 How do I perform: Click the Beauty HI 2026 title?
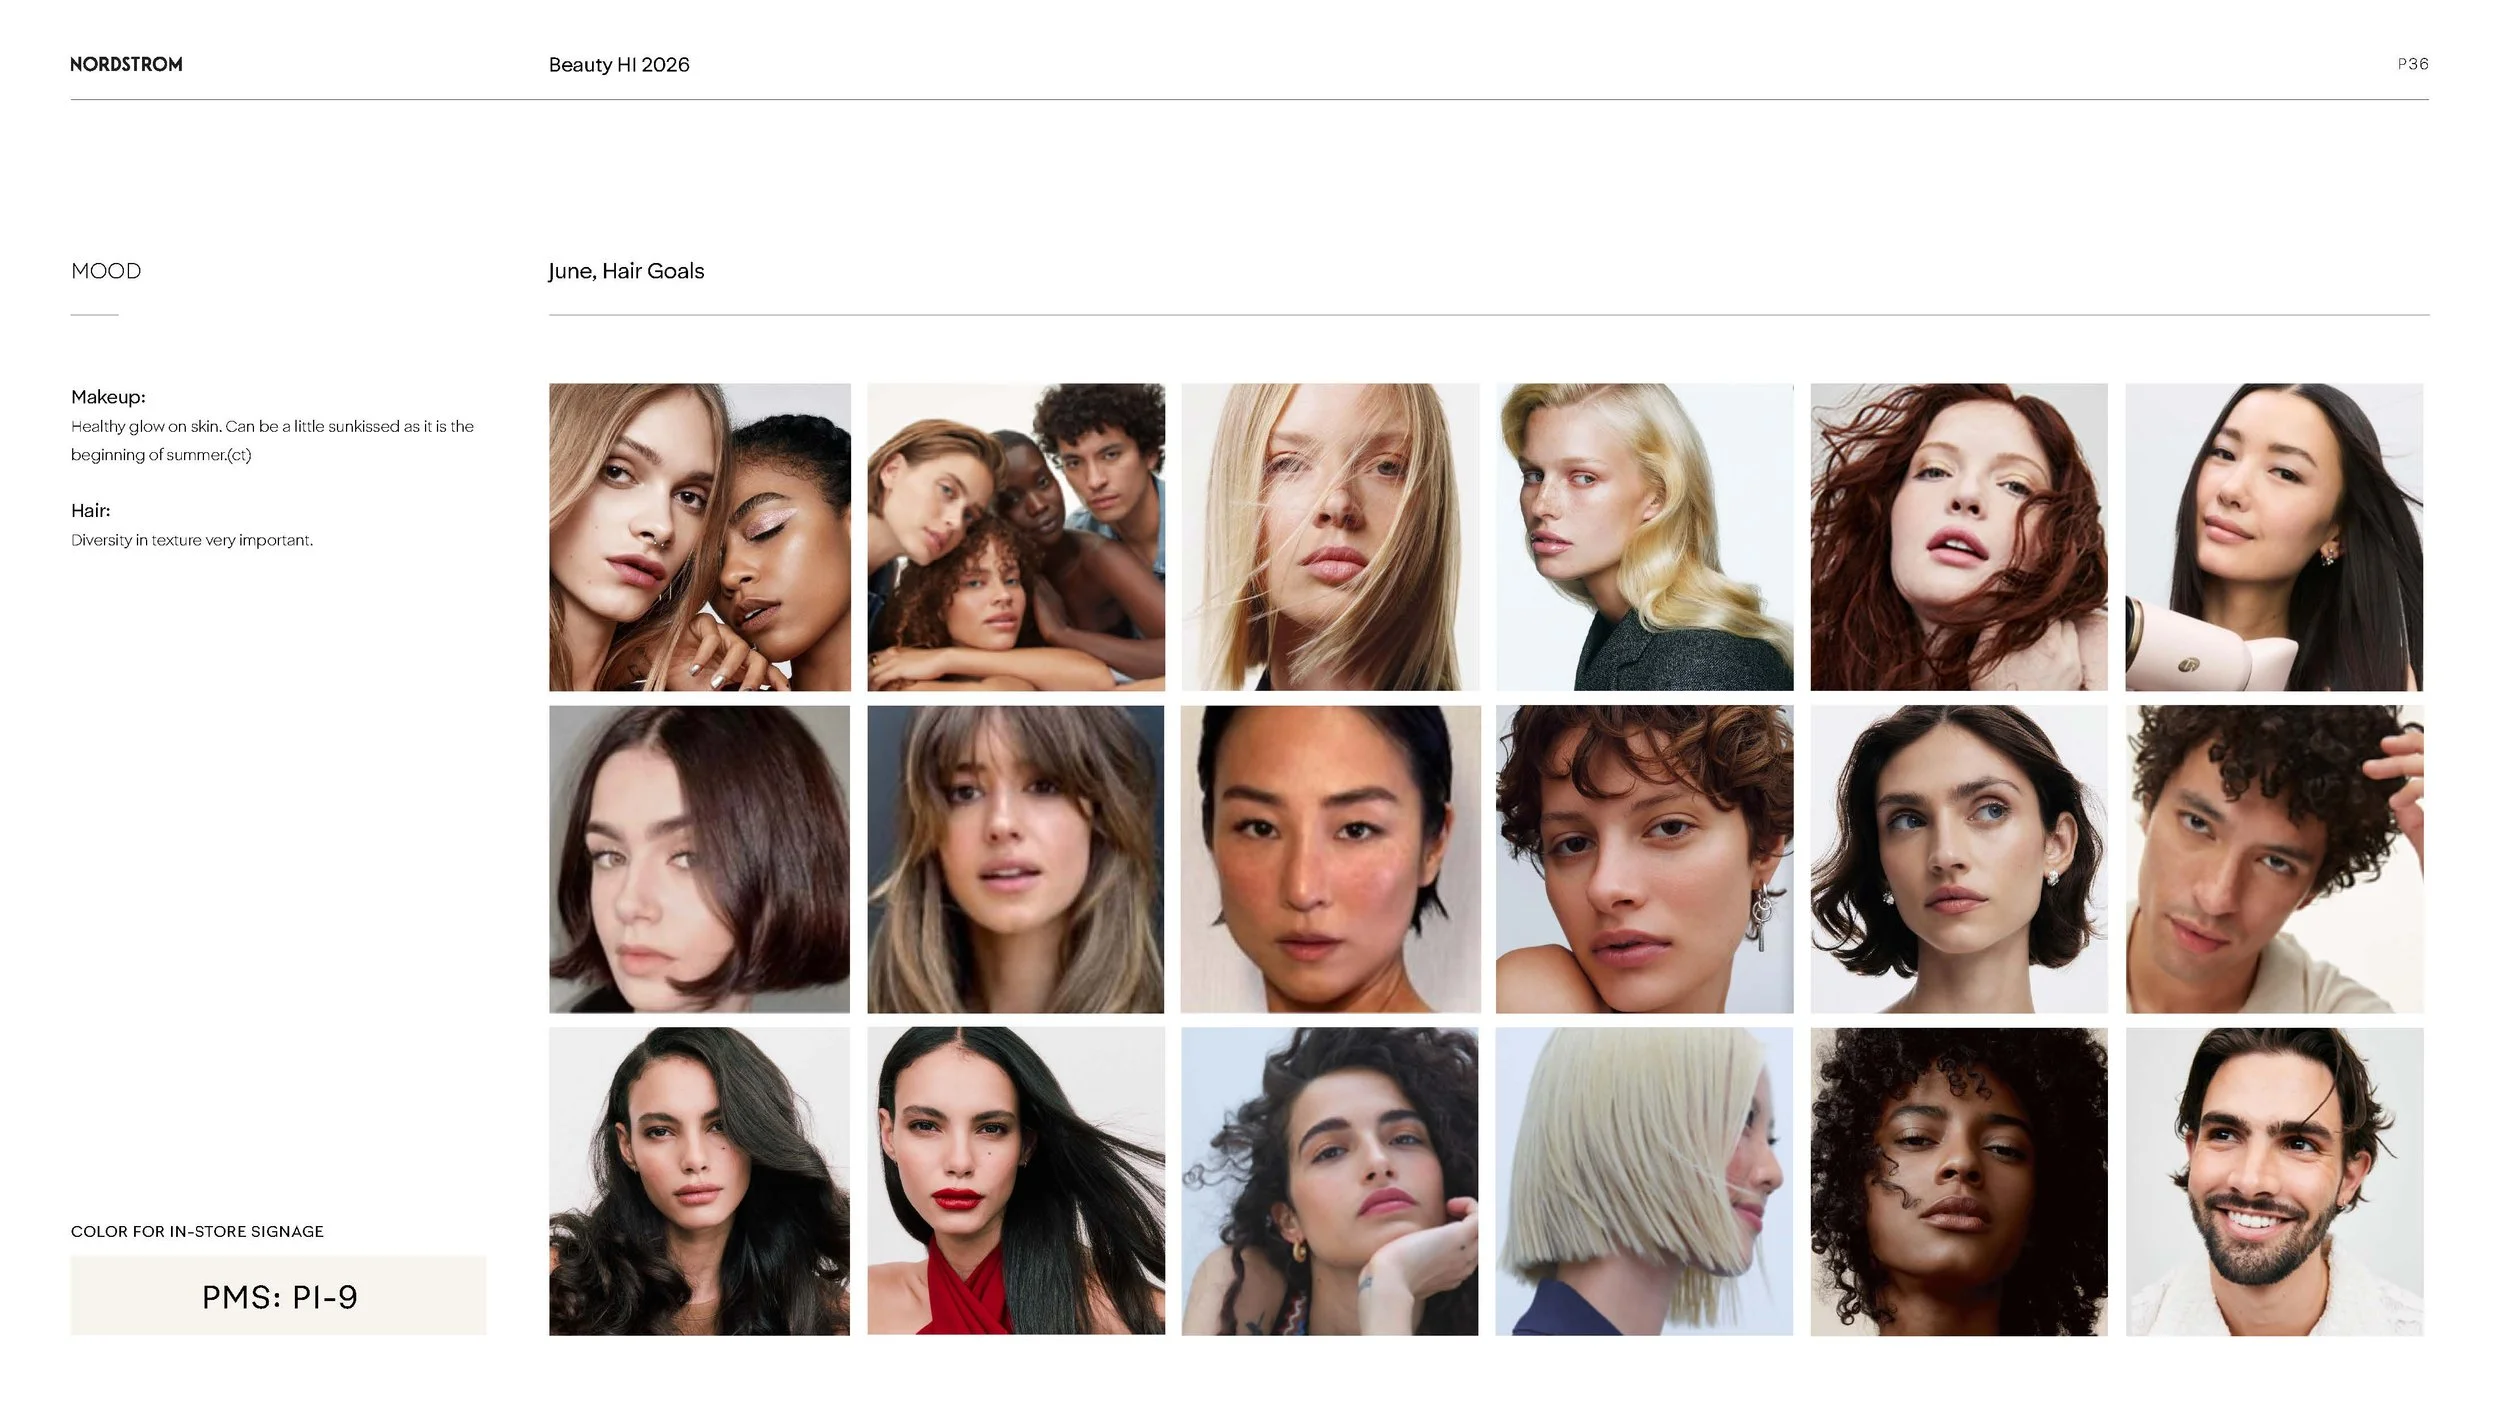point(618,65)
